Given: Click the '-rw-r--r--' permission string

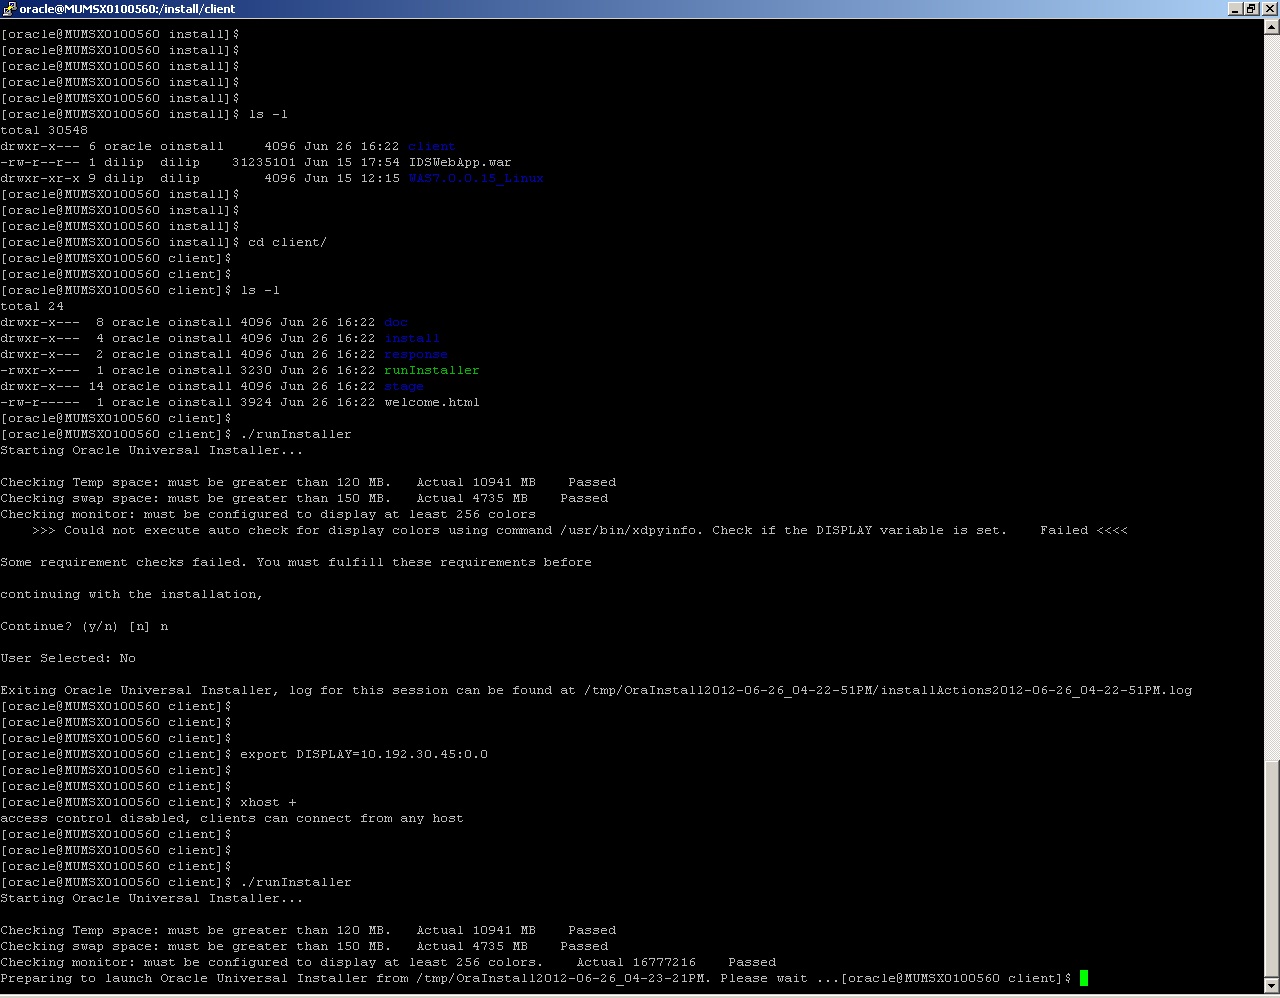Looking at the screenshot, I should [x=40, y=162].
